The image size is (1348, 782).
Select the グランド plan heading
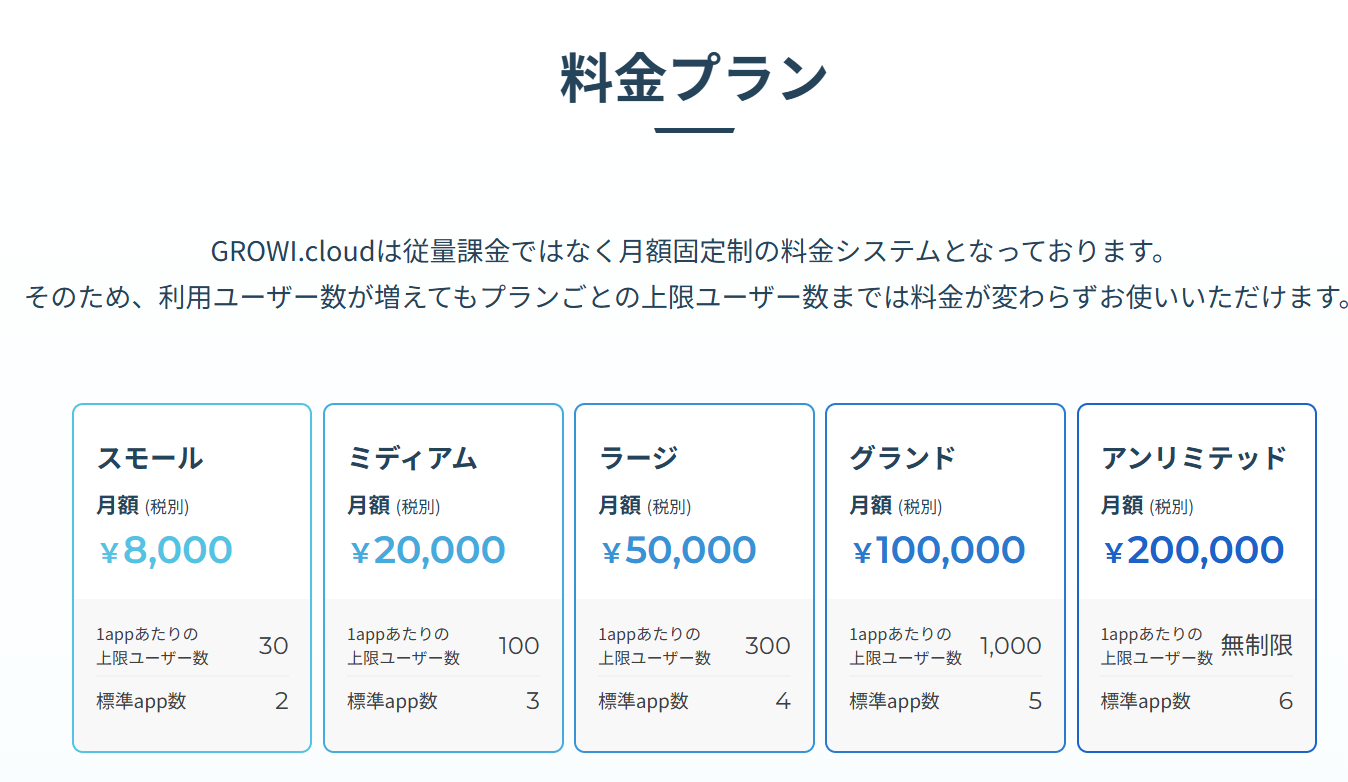(903, 458)
